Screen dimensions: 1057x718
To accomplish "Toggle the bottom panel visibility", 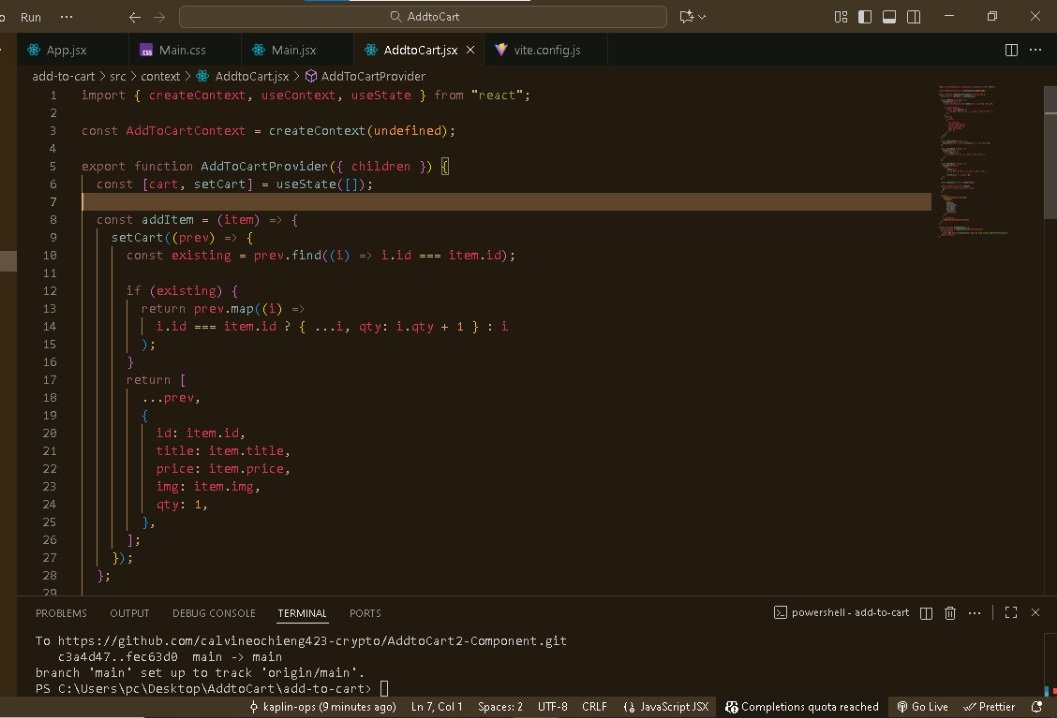I will 889,17.
